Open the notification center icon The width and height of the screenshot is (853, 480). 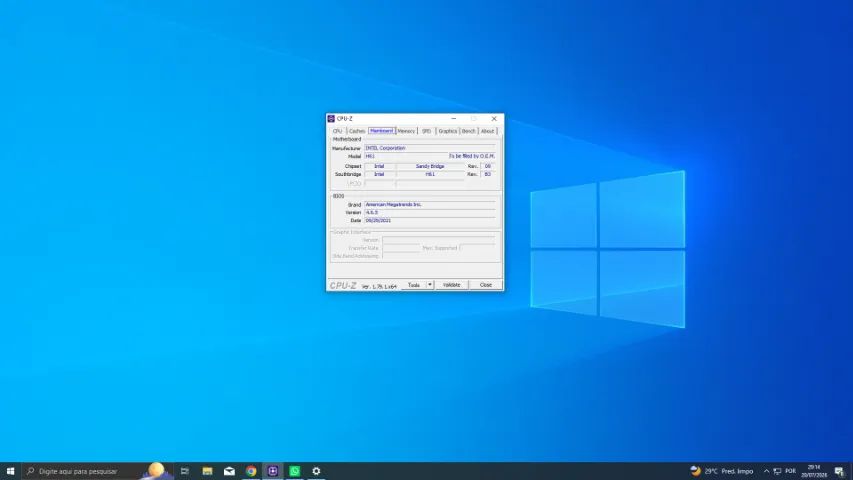tap(839, 471)
